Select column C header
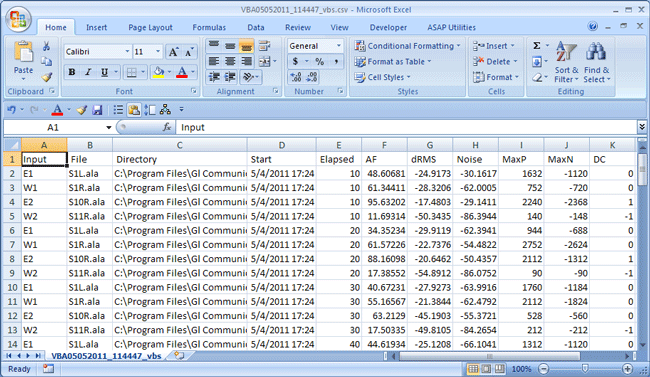Screen dimensions: 650x377 (179, 145)
